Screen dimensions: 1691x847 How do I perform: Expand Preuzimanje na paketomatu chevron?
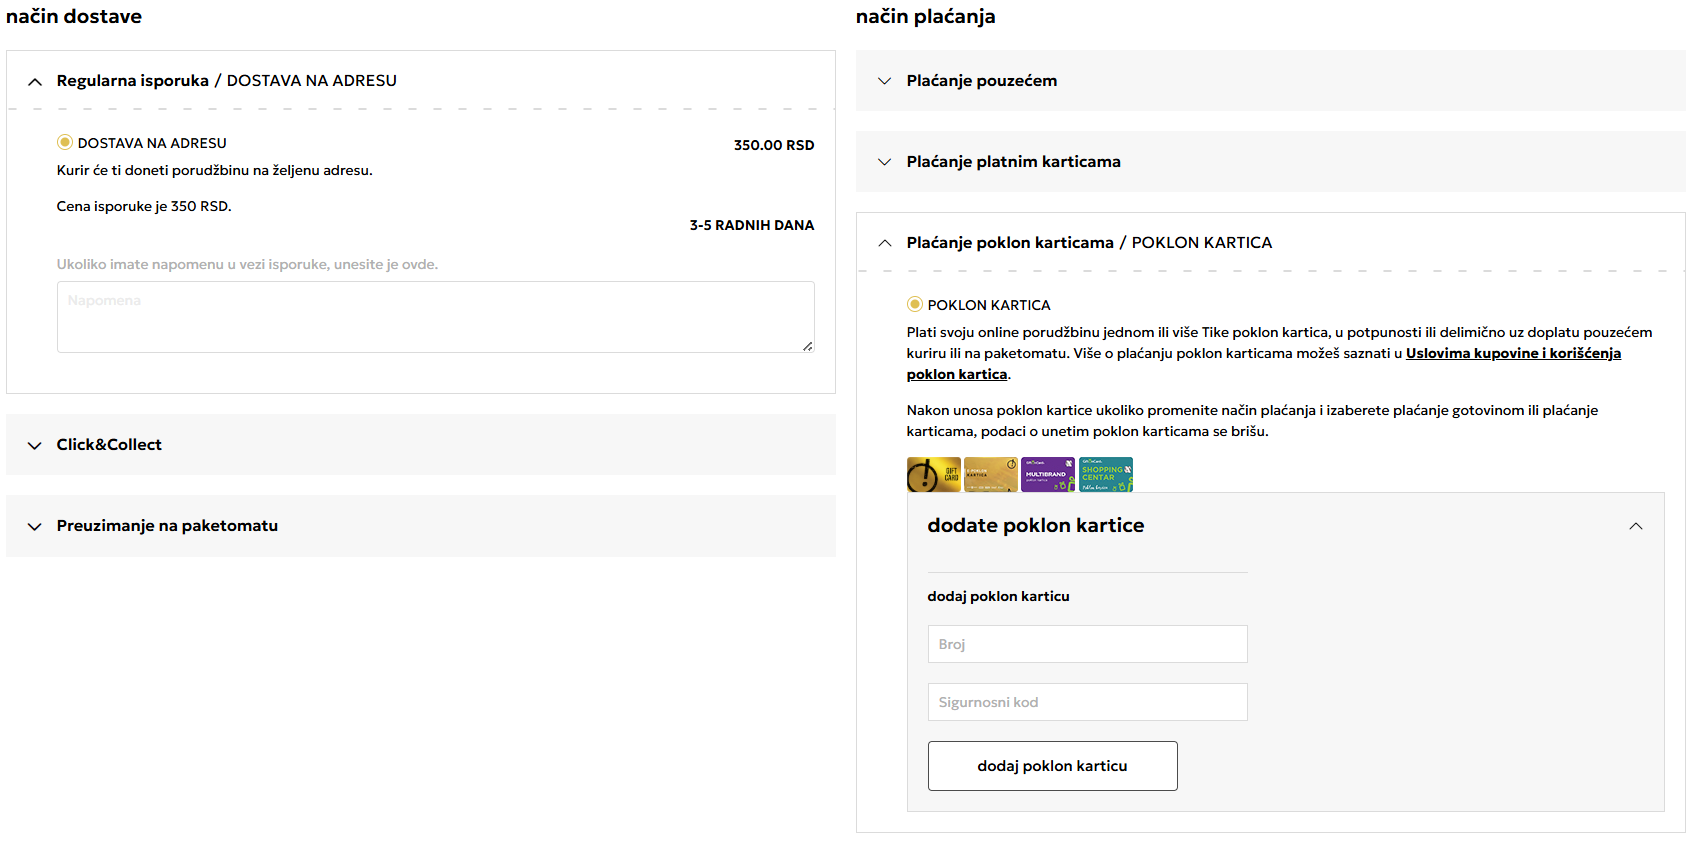click(x=35, y=527)
